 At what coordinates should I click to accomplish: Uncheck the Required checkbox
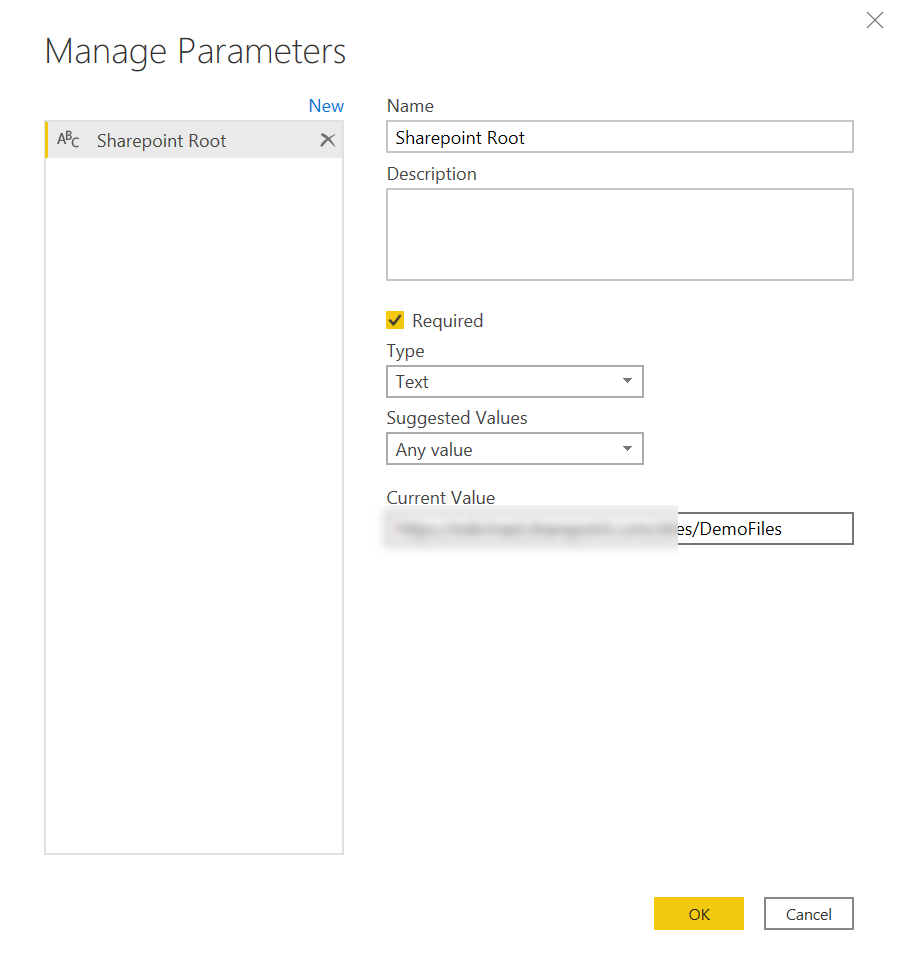395,321
